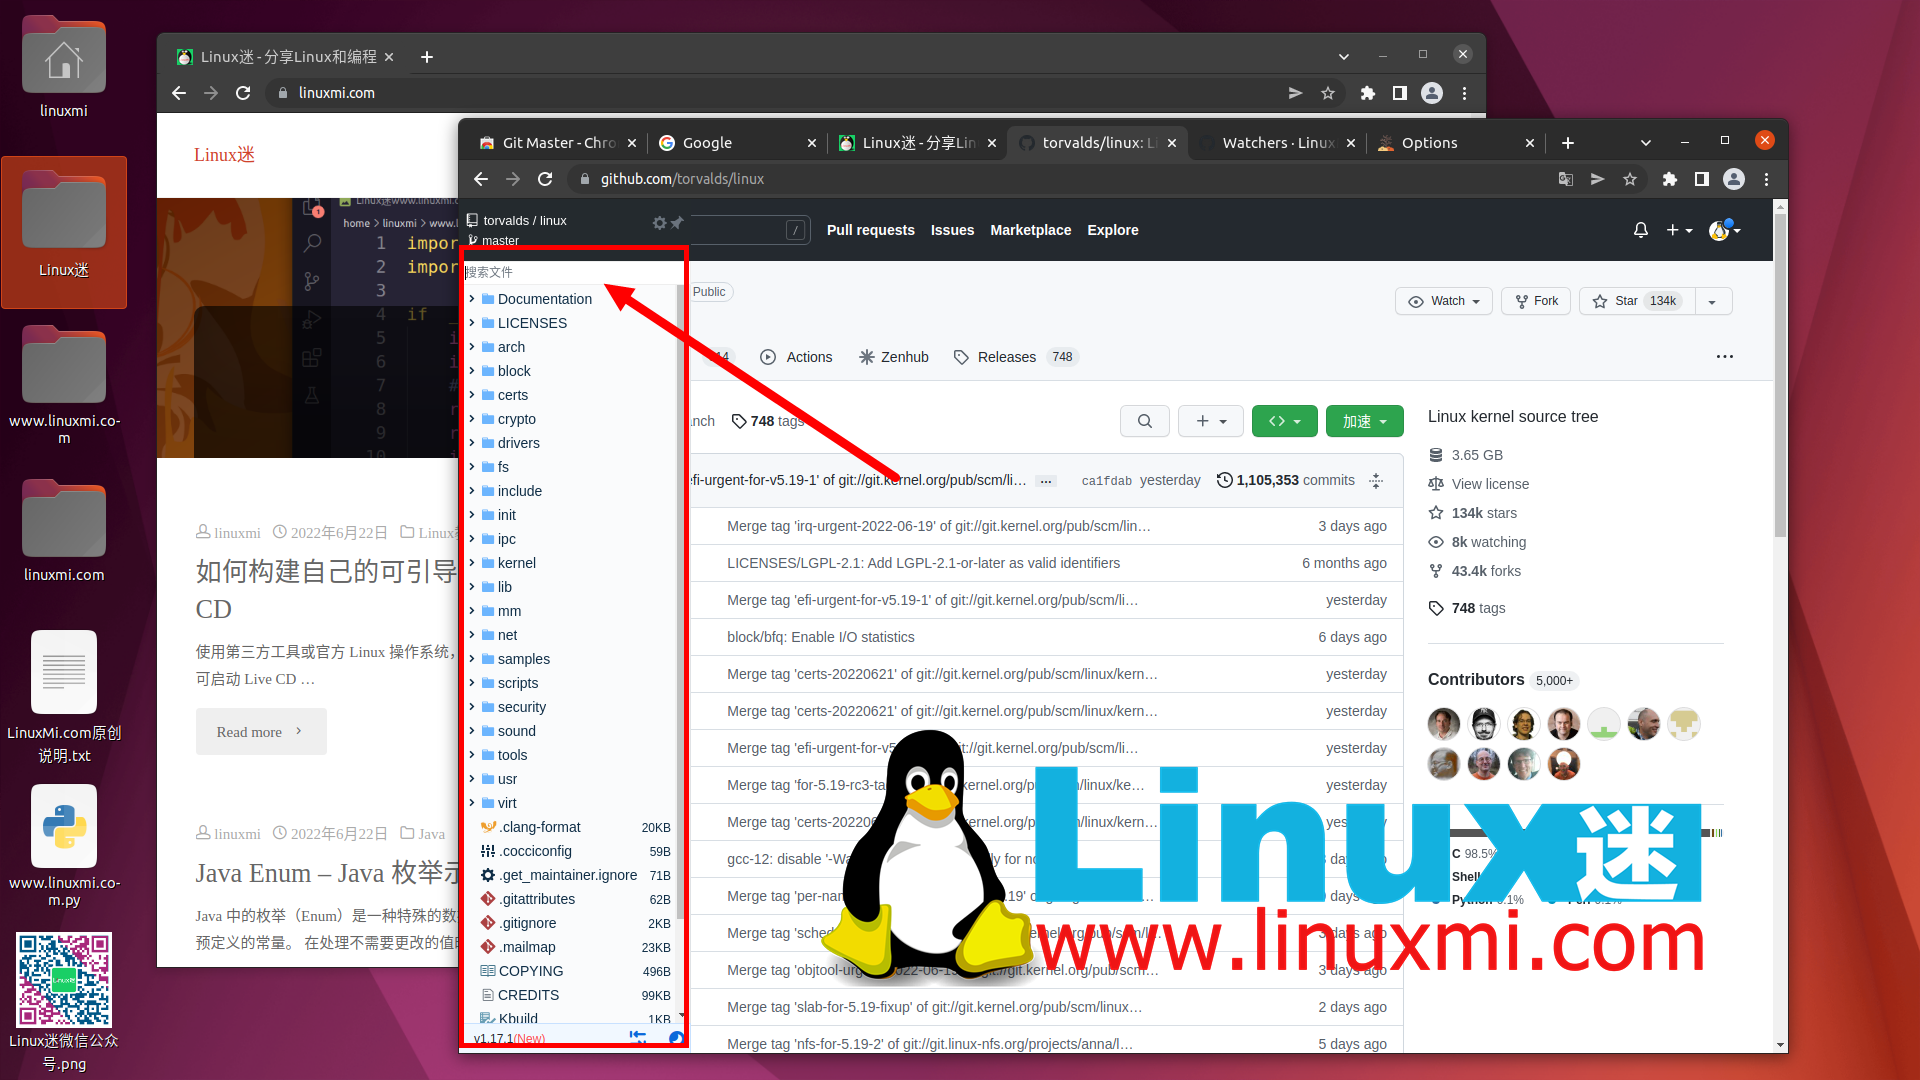
Task: Reload the github.com page in front window
Action: pos(545,179)
